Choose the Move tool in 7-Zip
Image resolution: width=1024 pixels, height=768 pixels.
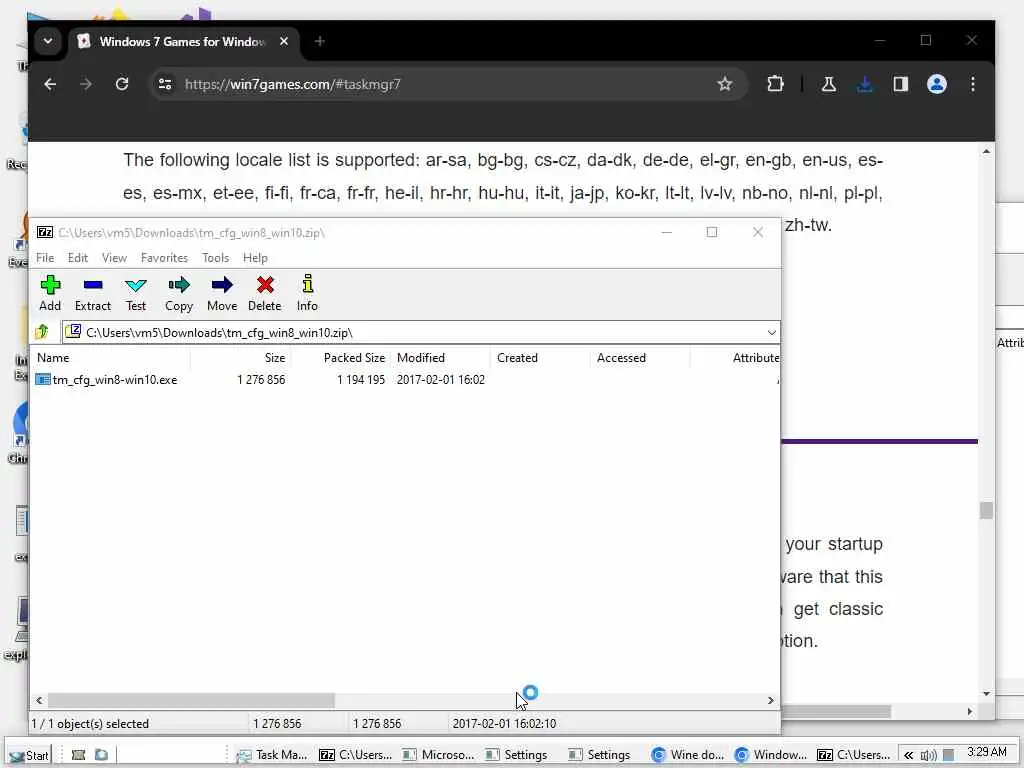point(222,293)
